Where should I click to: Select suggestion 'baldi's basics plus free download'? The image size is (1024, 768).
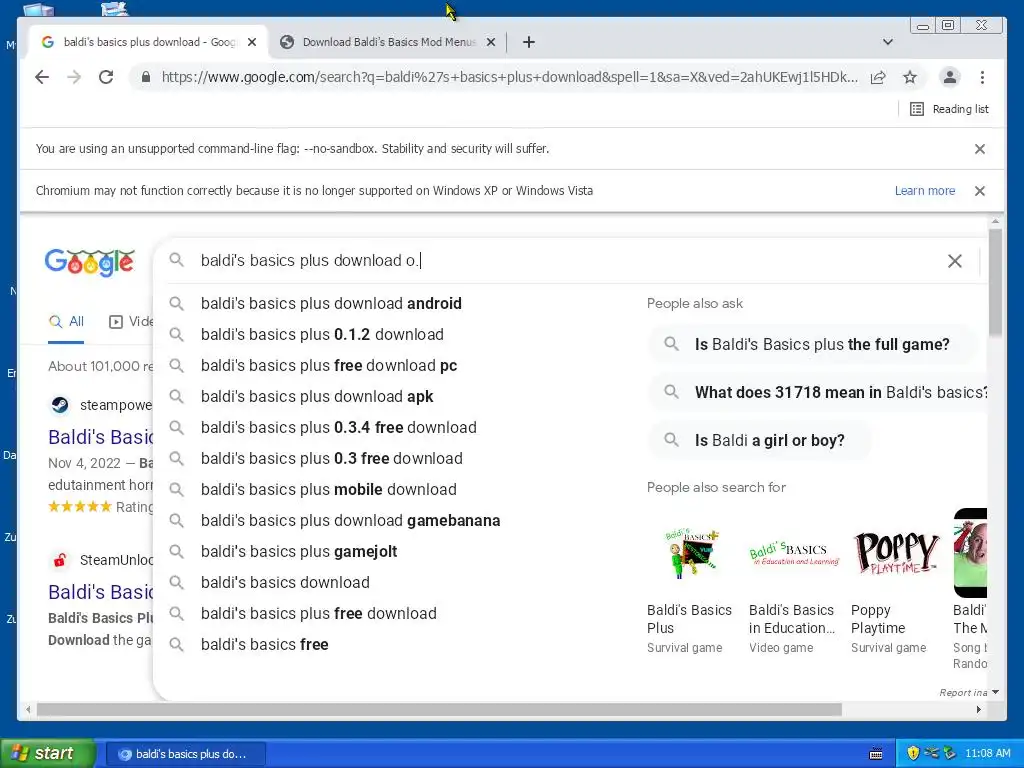click(x=318, y=614)
